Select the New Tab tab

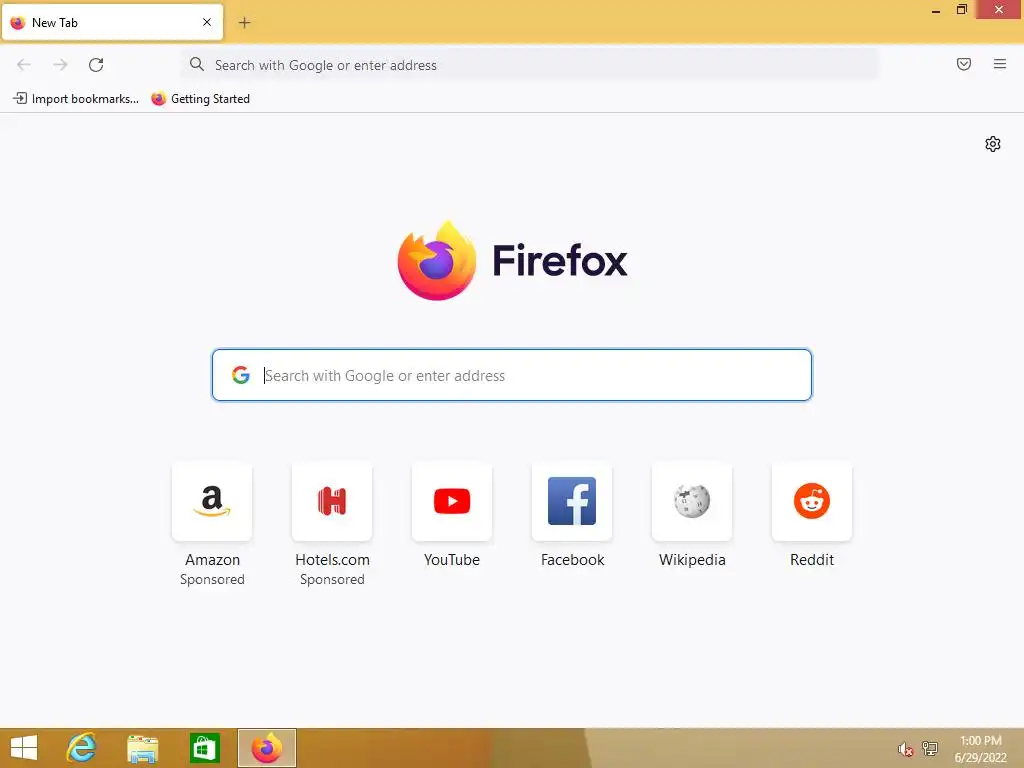pos(112,22)
